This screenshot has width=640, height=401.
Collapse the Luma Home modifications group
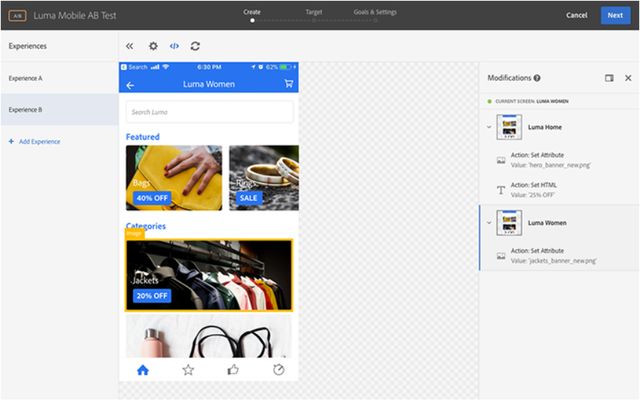click(487, 127)
